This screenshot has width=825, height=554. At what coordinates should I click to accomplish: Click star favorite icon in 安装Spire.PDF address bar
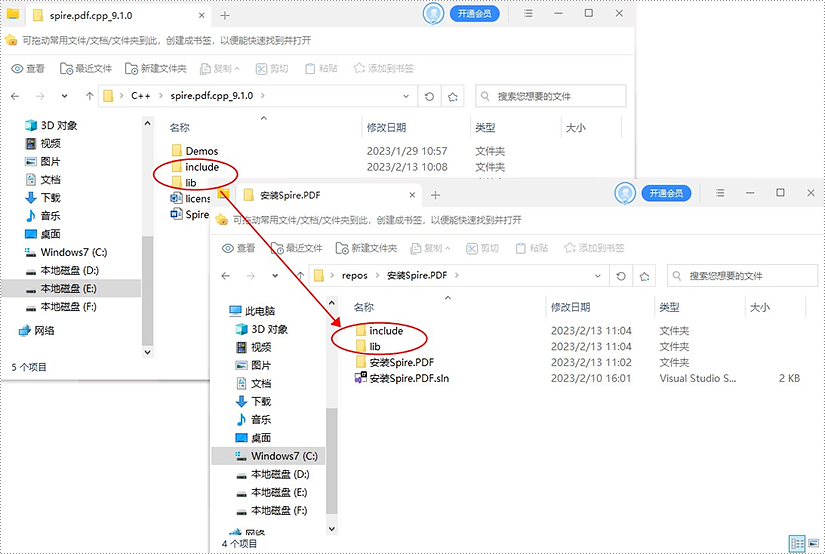click(645, 276)
